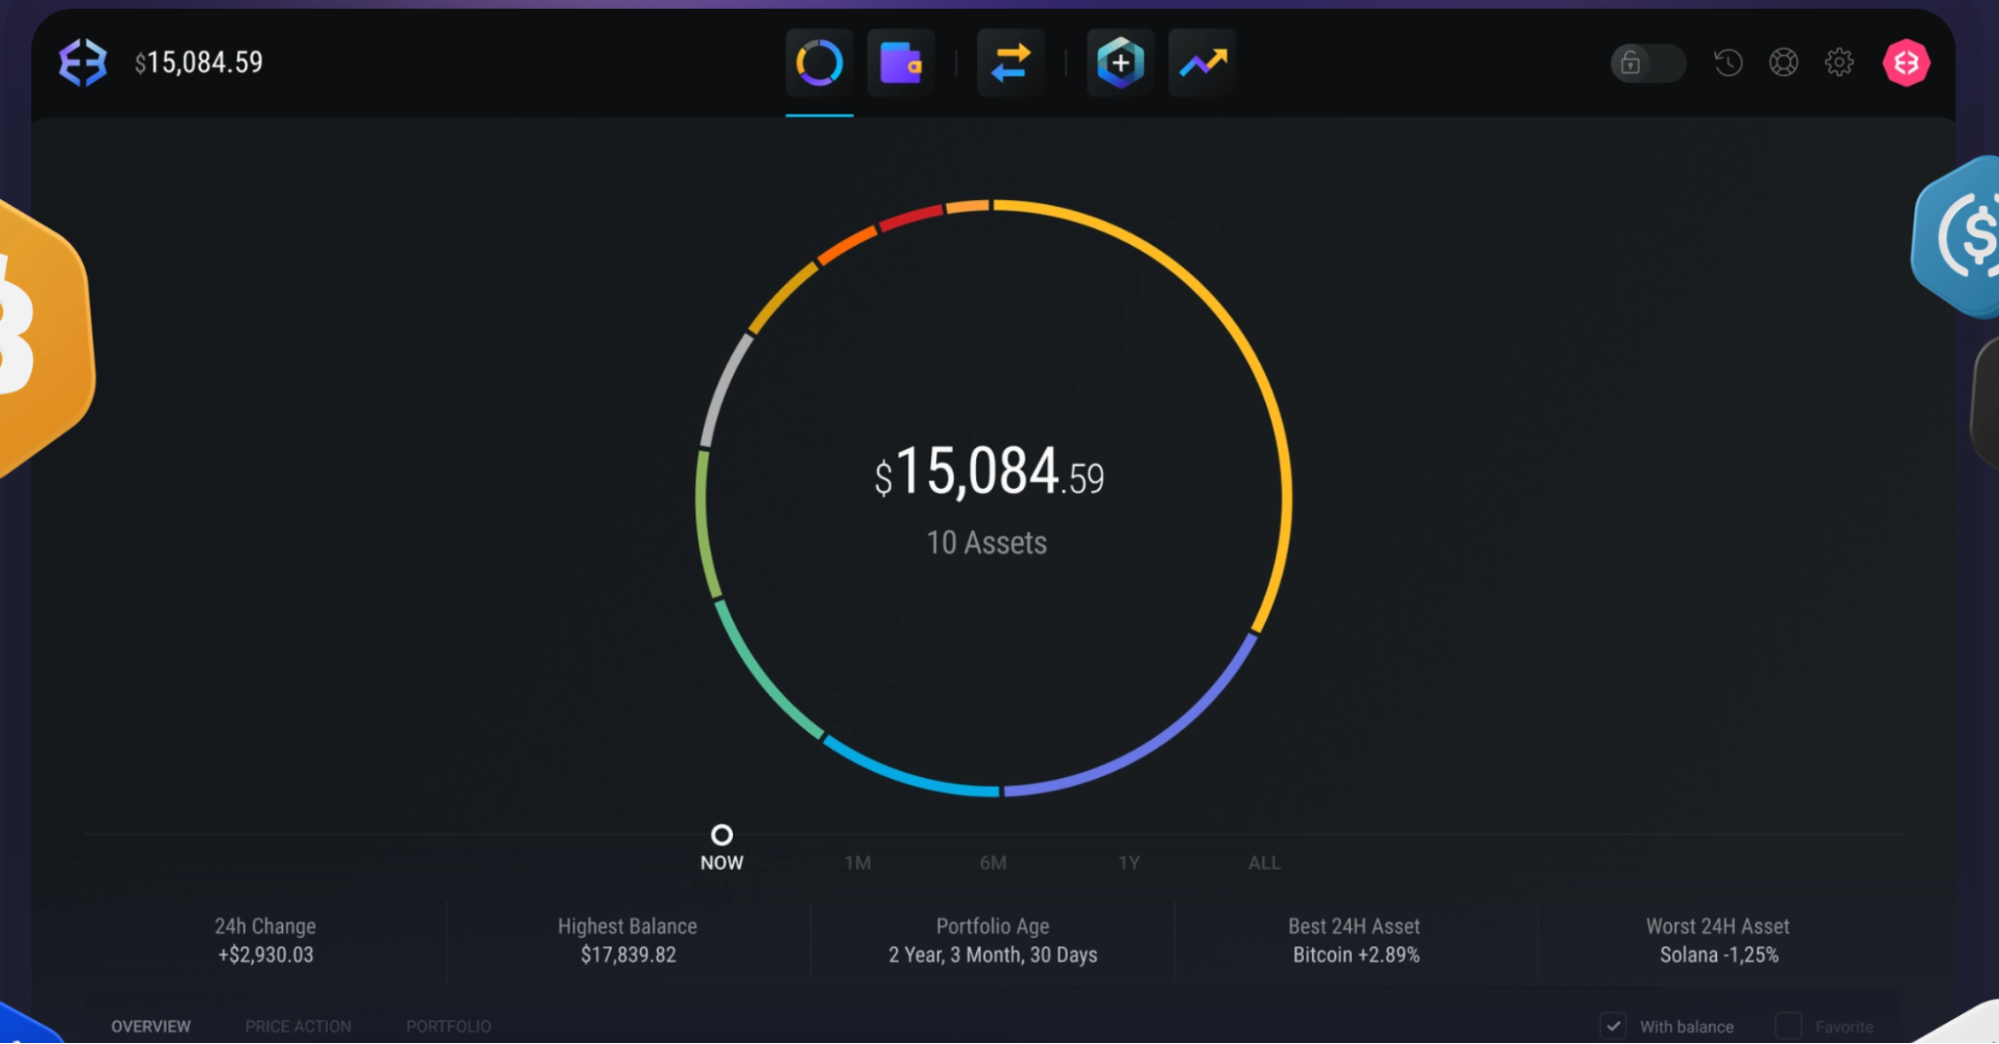The height and width of the screenshot is (1044, 1999).
Task: Open the transaction history clock icon
Action: (1728, 63)
